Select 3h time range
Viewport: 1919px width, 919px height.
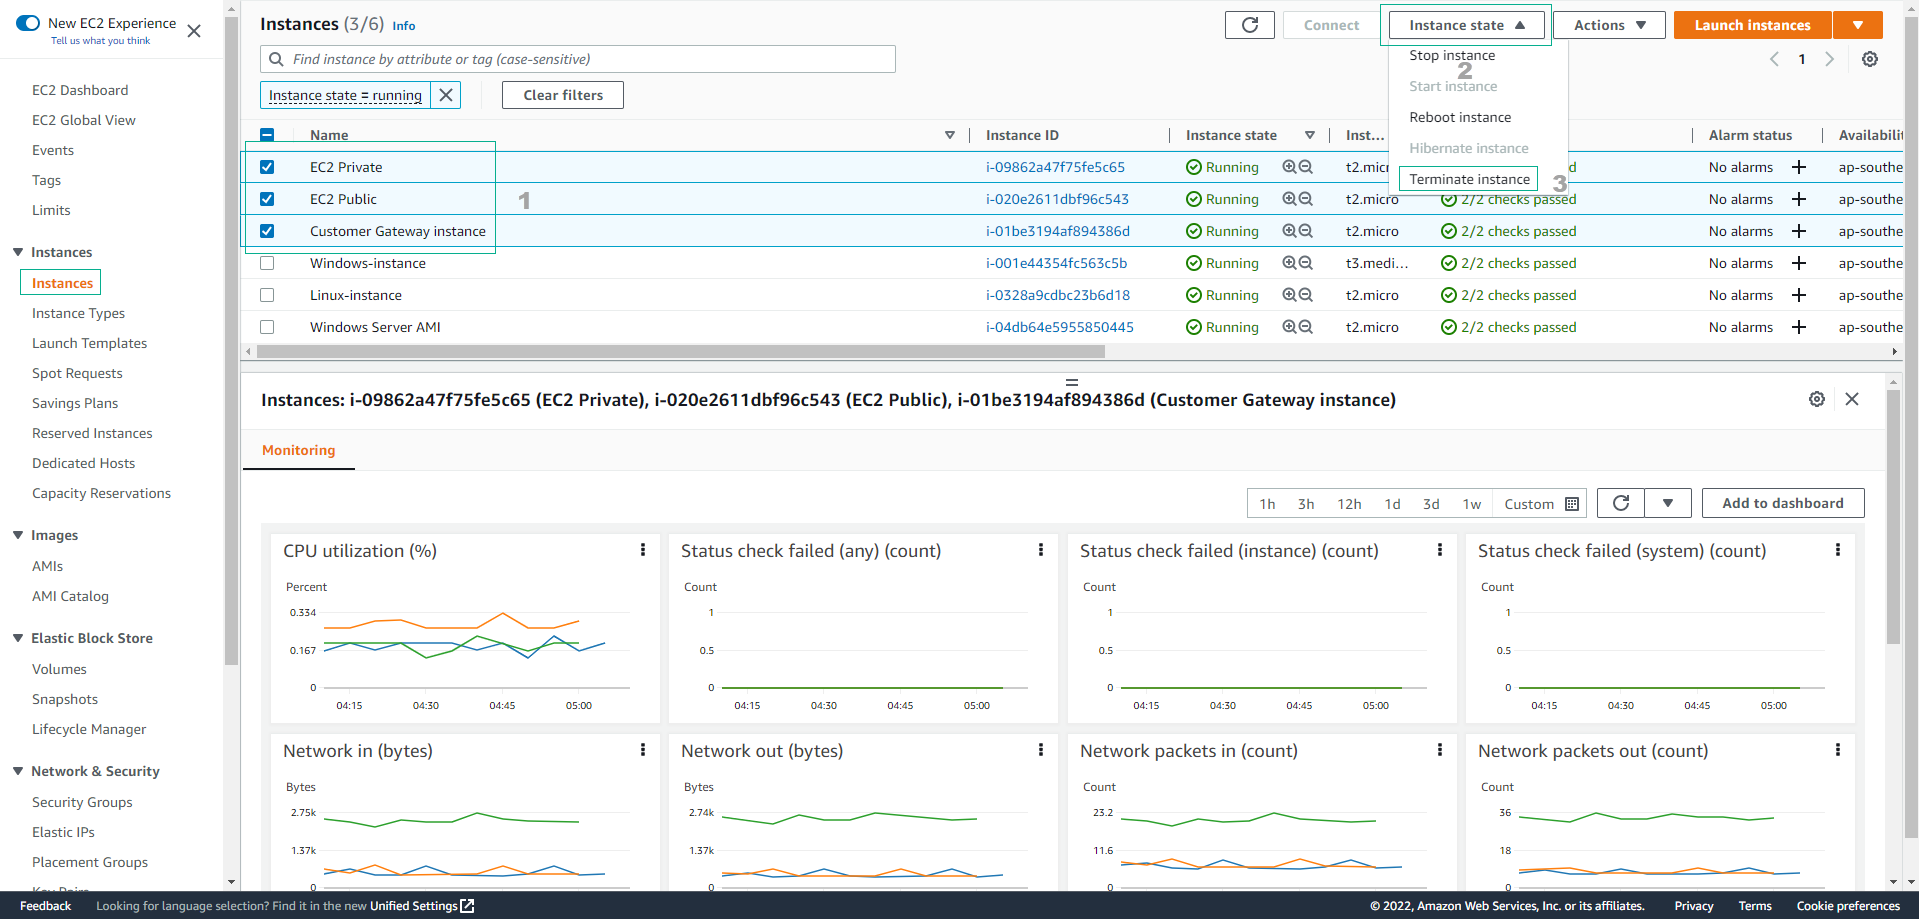click(x=1306, y=504)
